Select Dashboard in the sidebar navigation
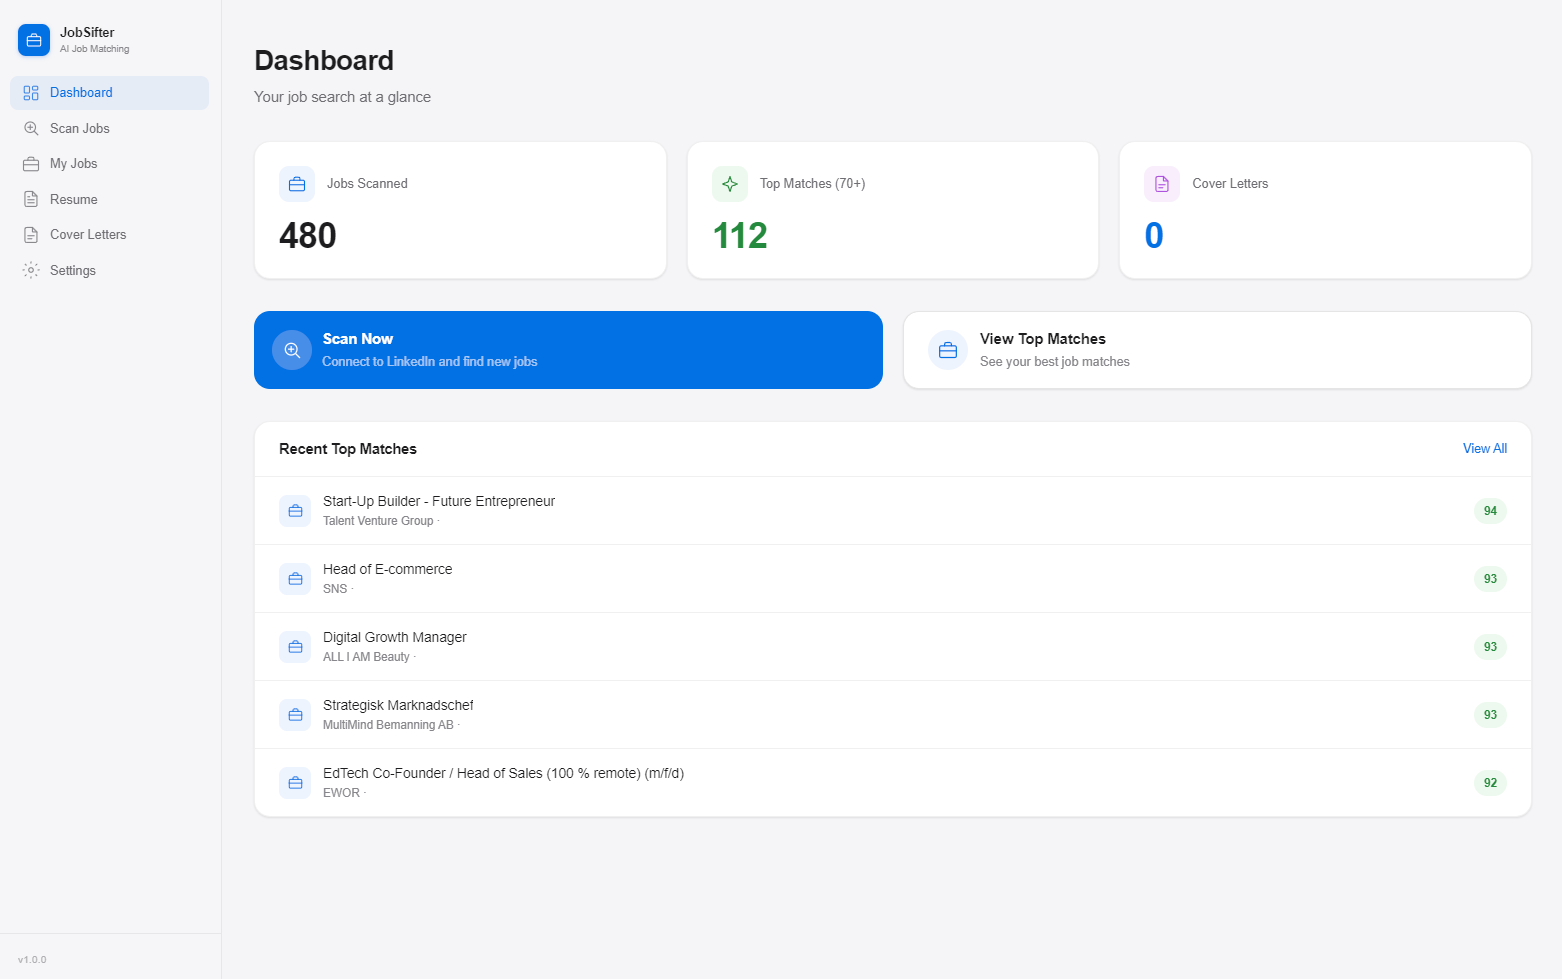 [81, 92]
